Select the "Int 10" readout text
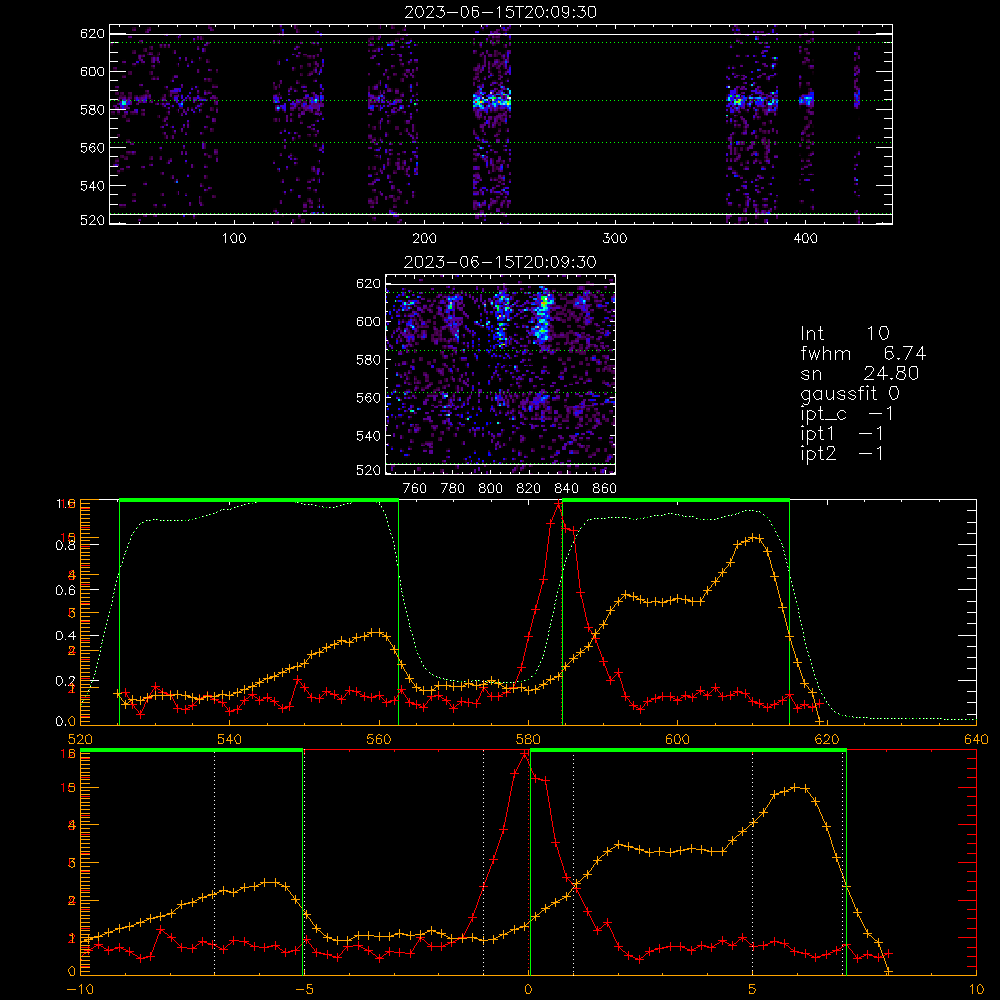The height and width of the screenshot is (1000, 1000). 844,334
